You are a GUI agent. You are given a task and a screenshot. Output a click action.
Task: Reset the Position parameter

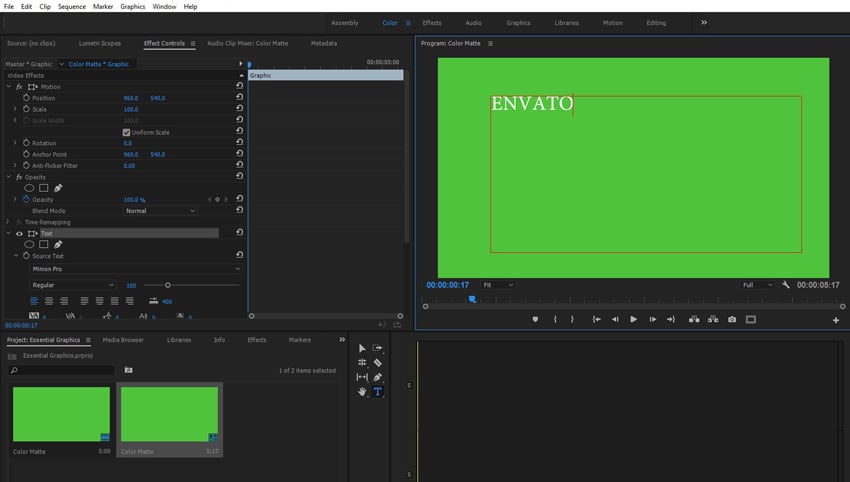(x=239, y=98)
